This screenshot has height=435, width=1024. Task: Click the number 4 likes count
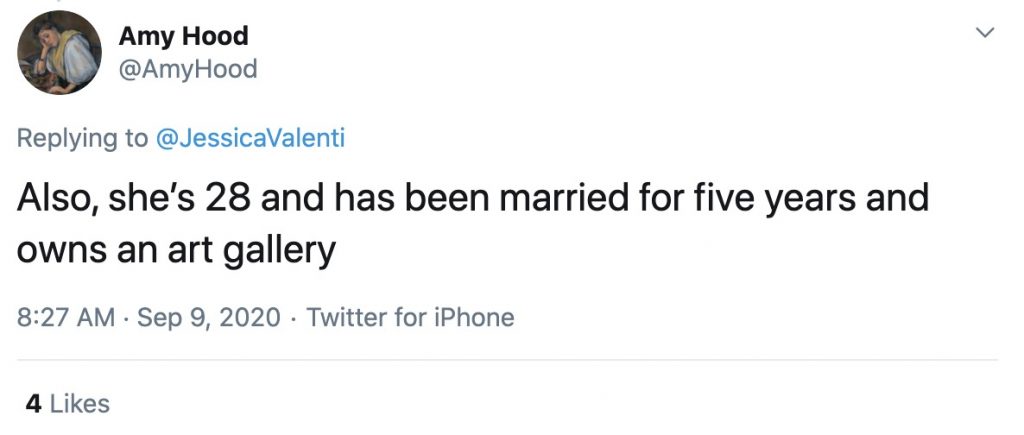pos(33,404)
